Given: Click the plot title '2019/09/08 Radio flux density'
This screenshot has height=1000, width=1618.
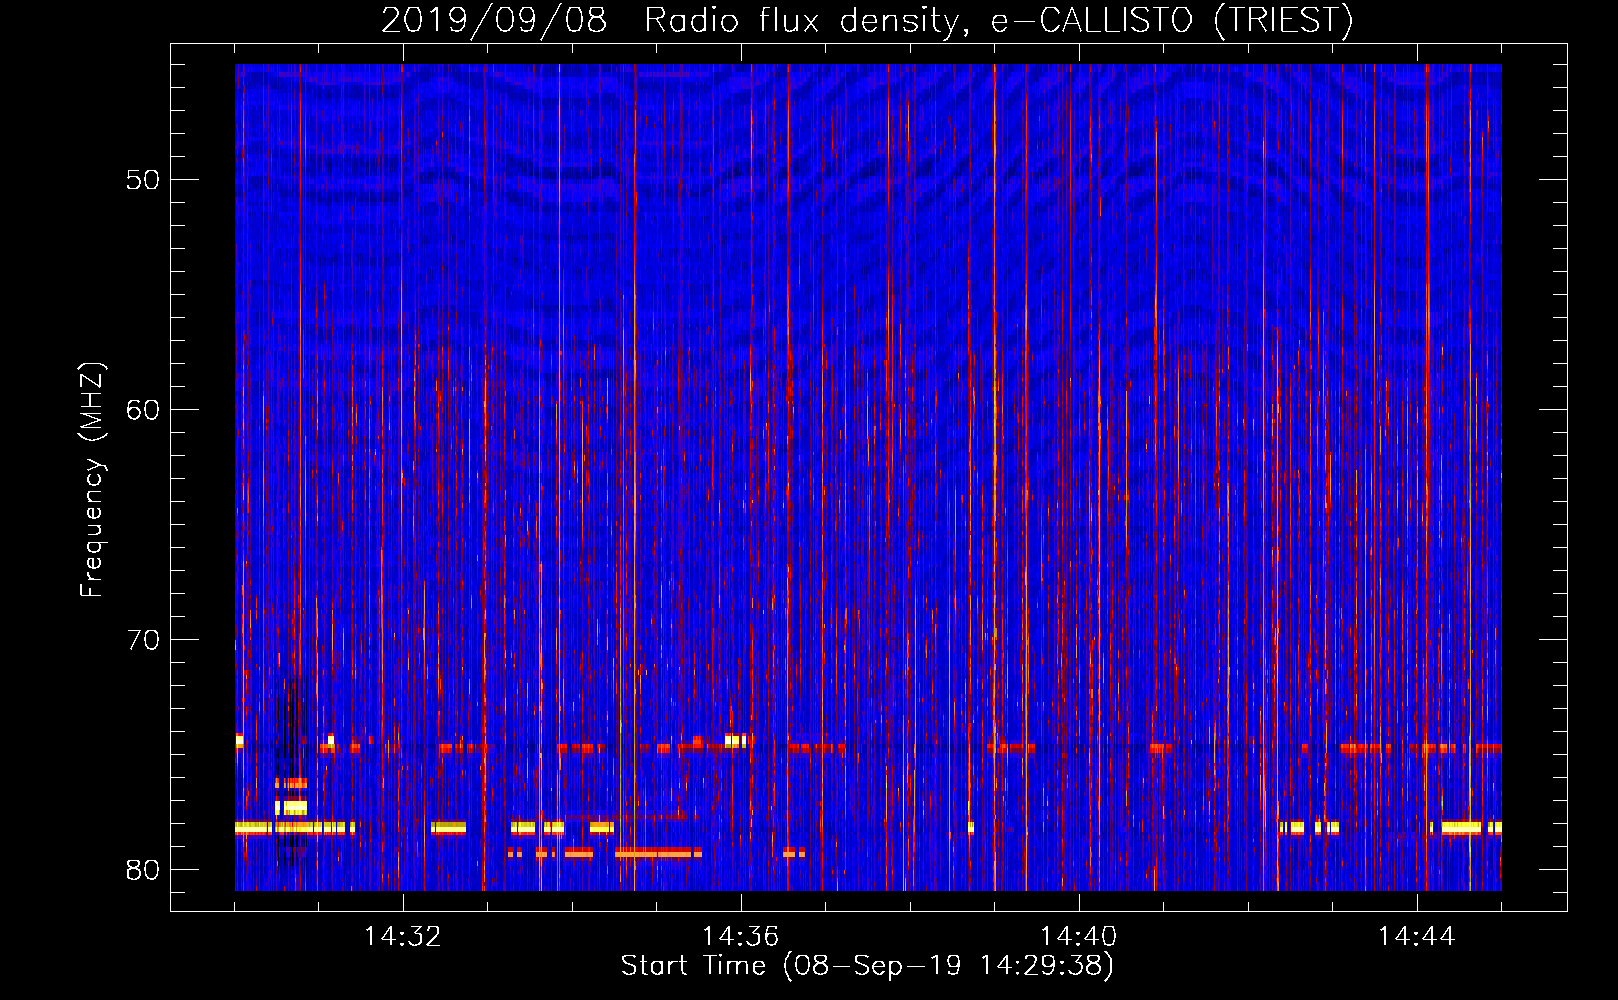Looking at the screenshot, I should [x=866, y=20].
